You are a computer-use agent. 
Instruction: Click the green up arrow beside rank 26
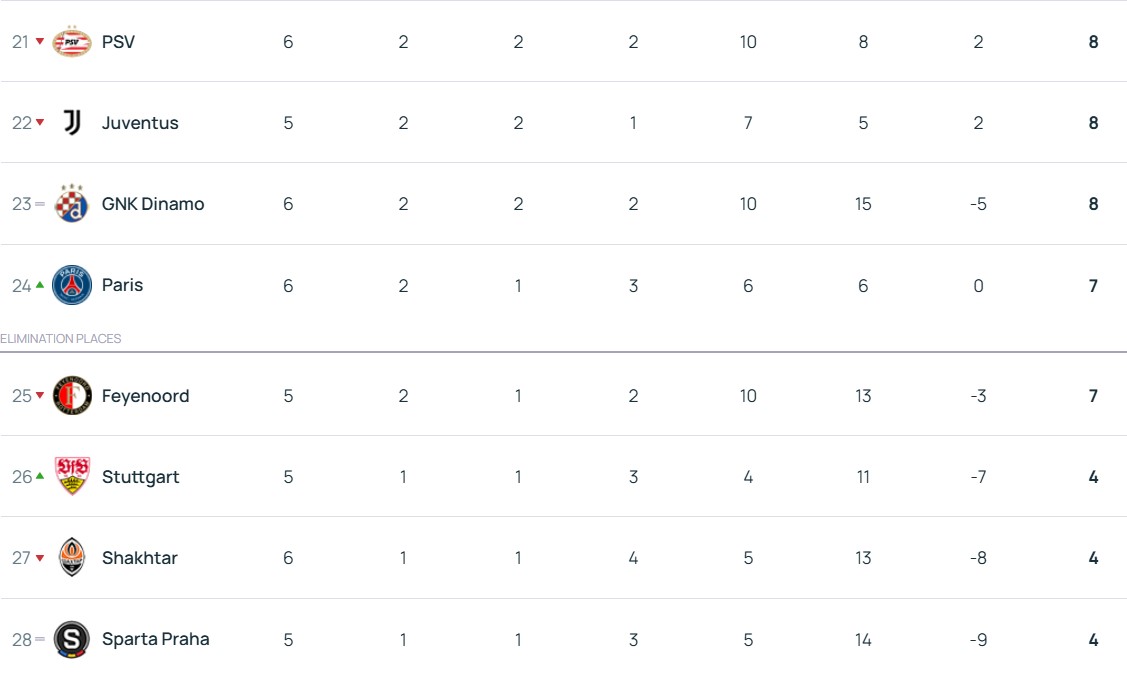[40, 477]
